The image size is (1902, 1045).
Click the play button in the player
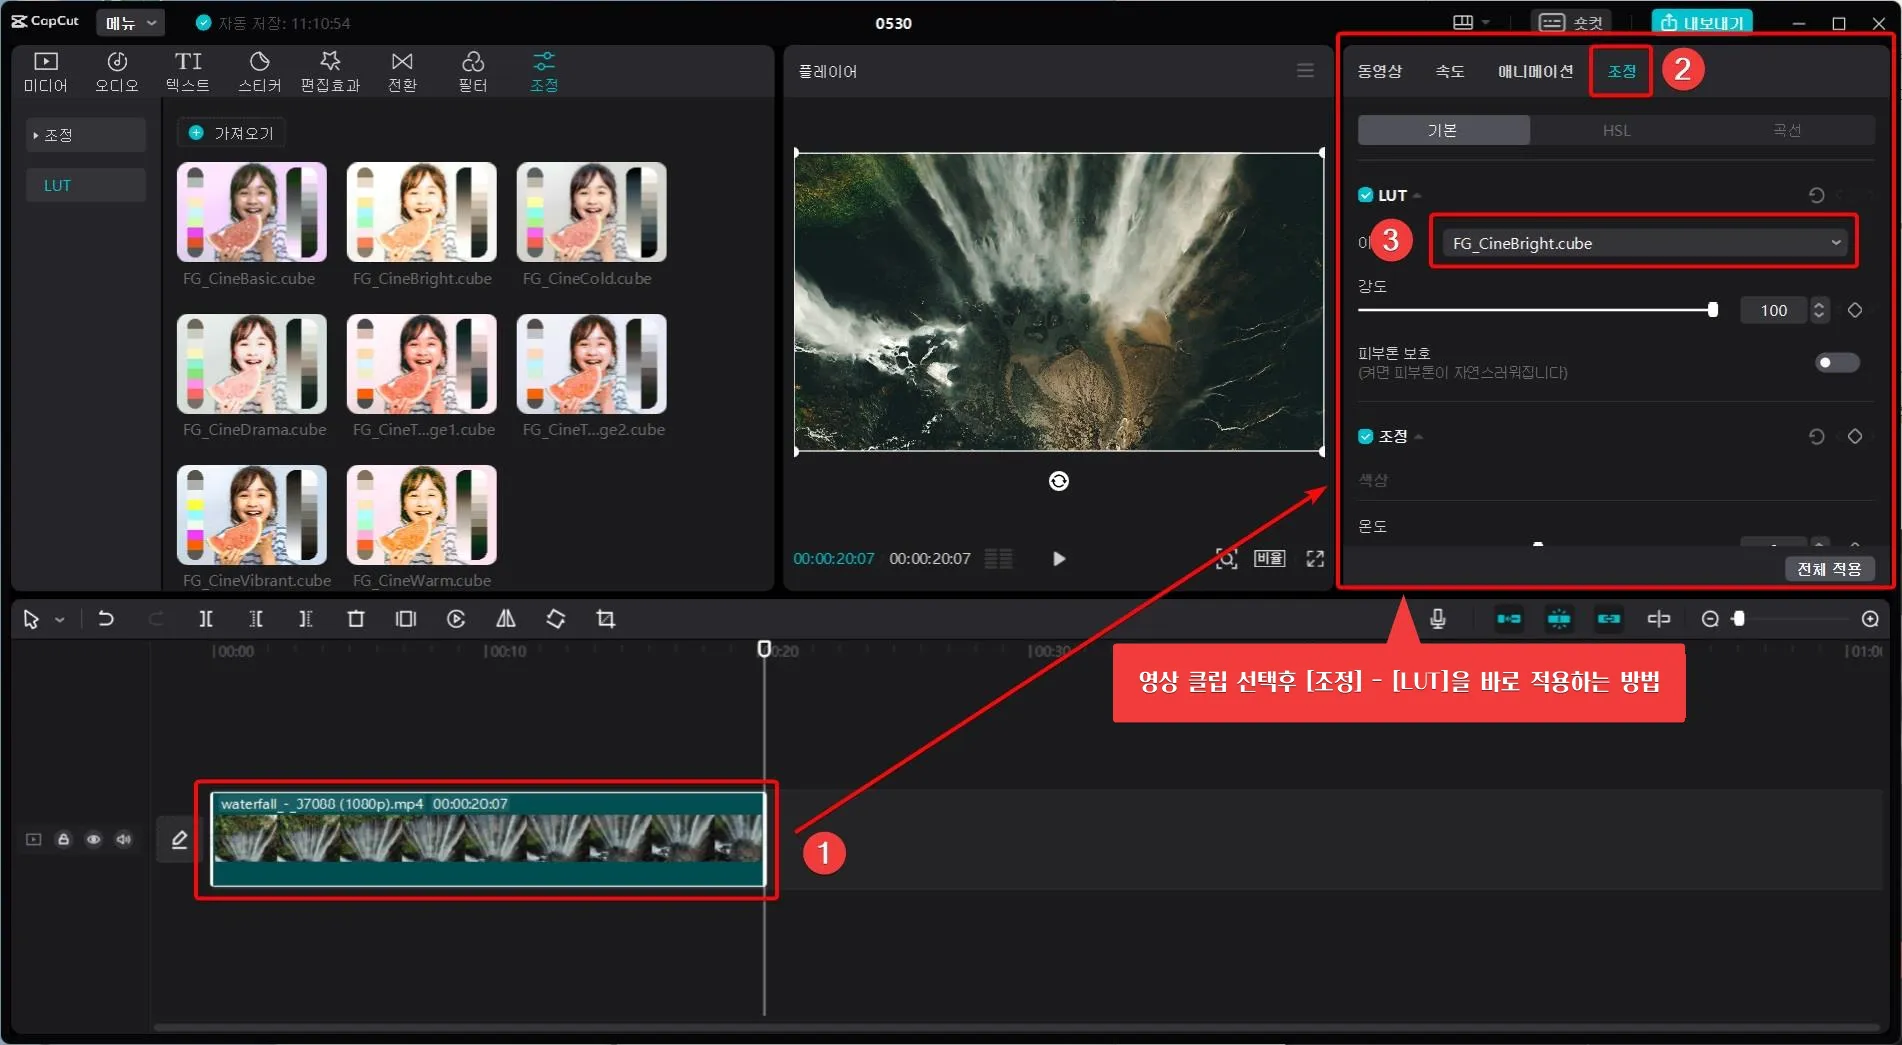[x=1059, y=558]
